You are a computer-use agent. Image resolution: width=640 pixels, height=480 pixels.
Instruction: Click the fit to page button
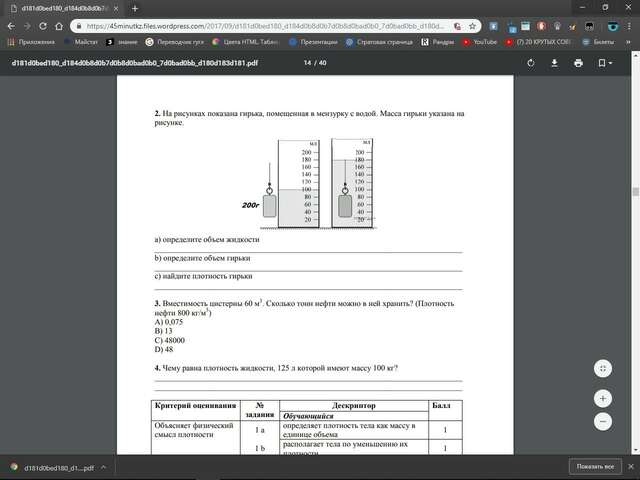[602, 369]
